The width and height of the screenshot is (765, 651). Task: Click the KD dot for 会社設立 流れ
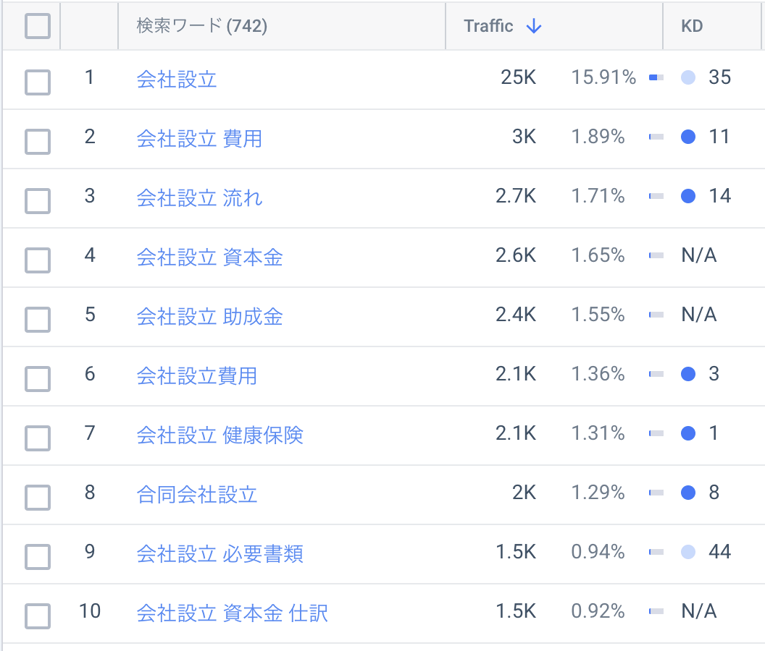(687, 196)
